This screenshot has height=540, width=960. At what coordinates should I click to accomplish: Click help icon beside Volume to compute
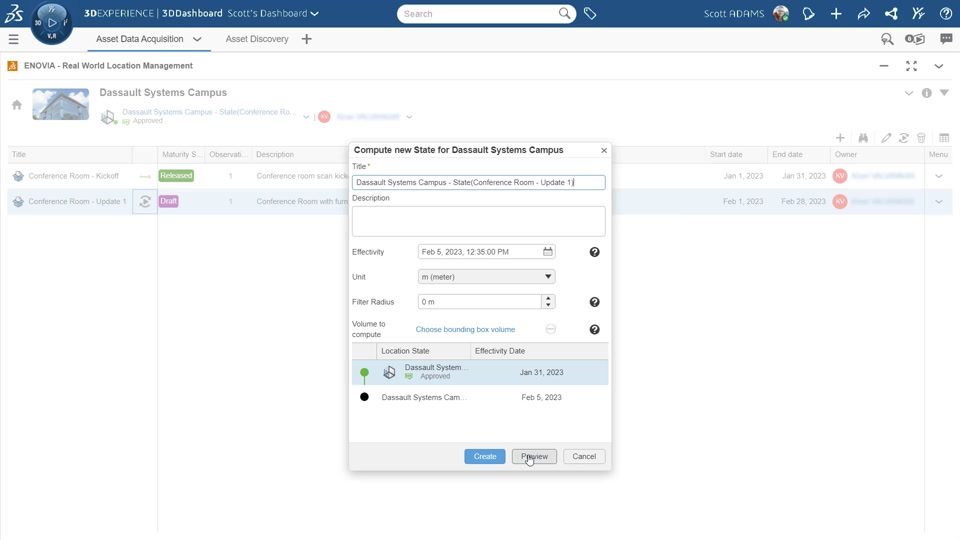[594, 329]
